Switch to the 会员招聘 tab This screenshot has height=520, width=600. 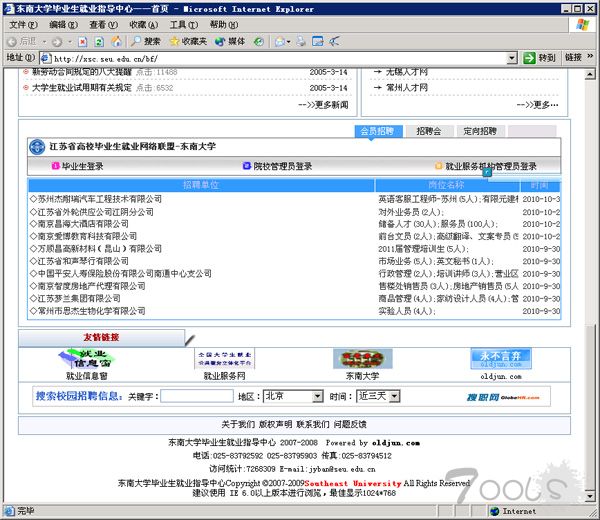click(x=378, y=131)
